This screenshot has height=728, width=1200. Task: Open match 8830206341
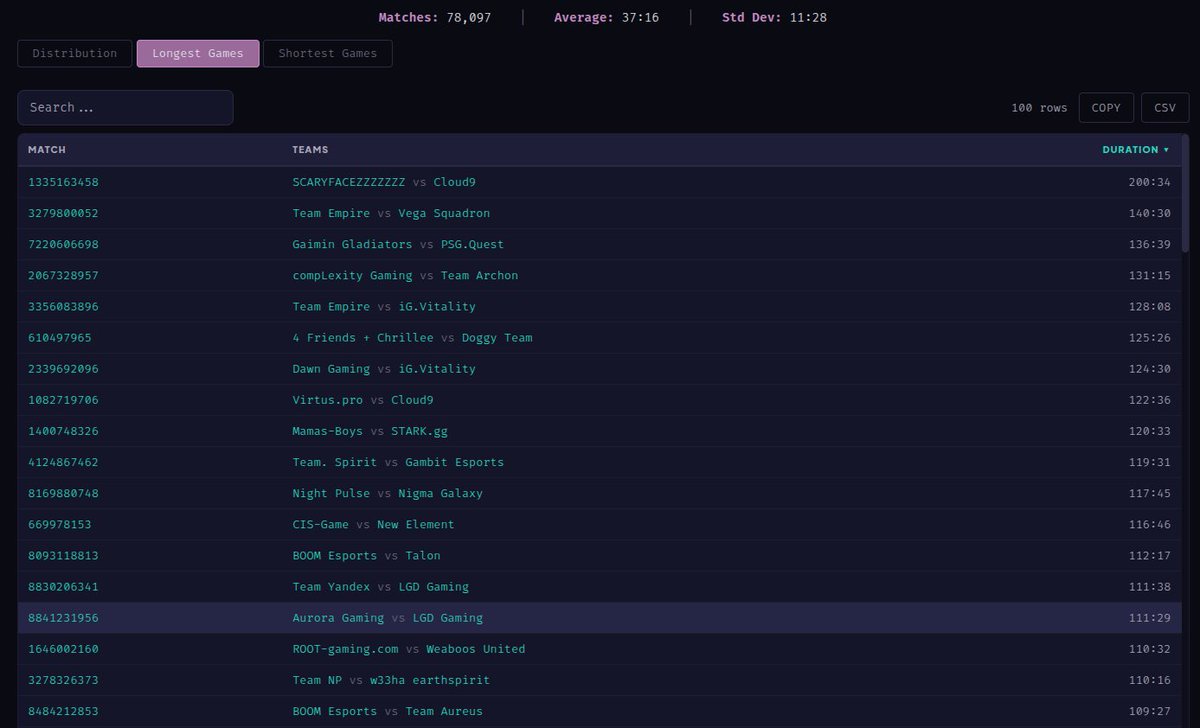point(63,586)
